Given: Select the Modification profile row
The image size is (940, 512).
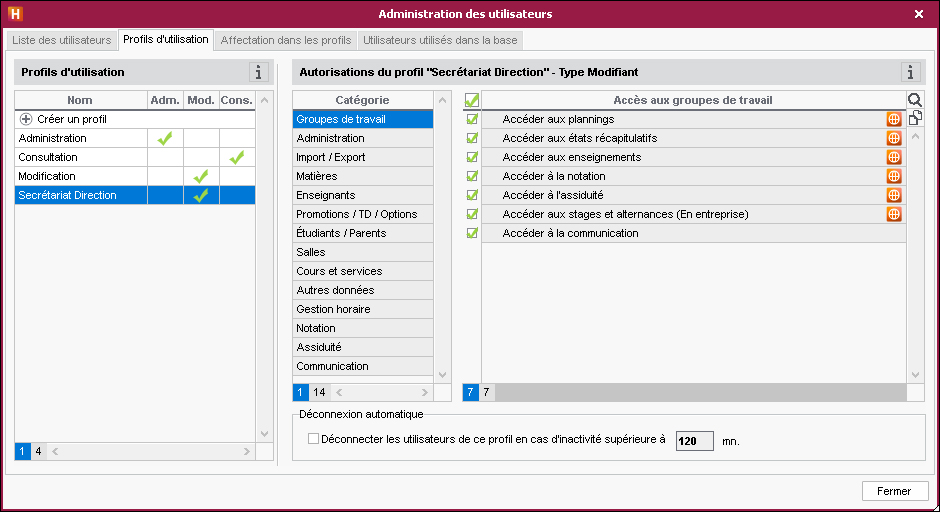Looking at the screenshot, I should (135, 176).
